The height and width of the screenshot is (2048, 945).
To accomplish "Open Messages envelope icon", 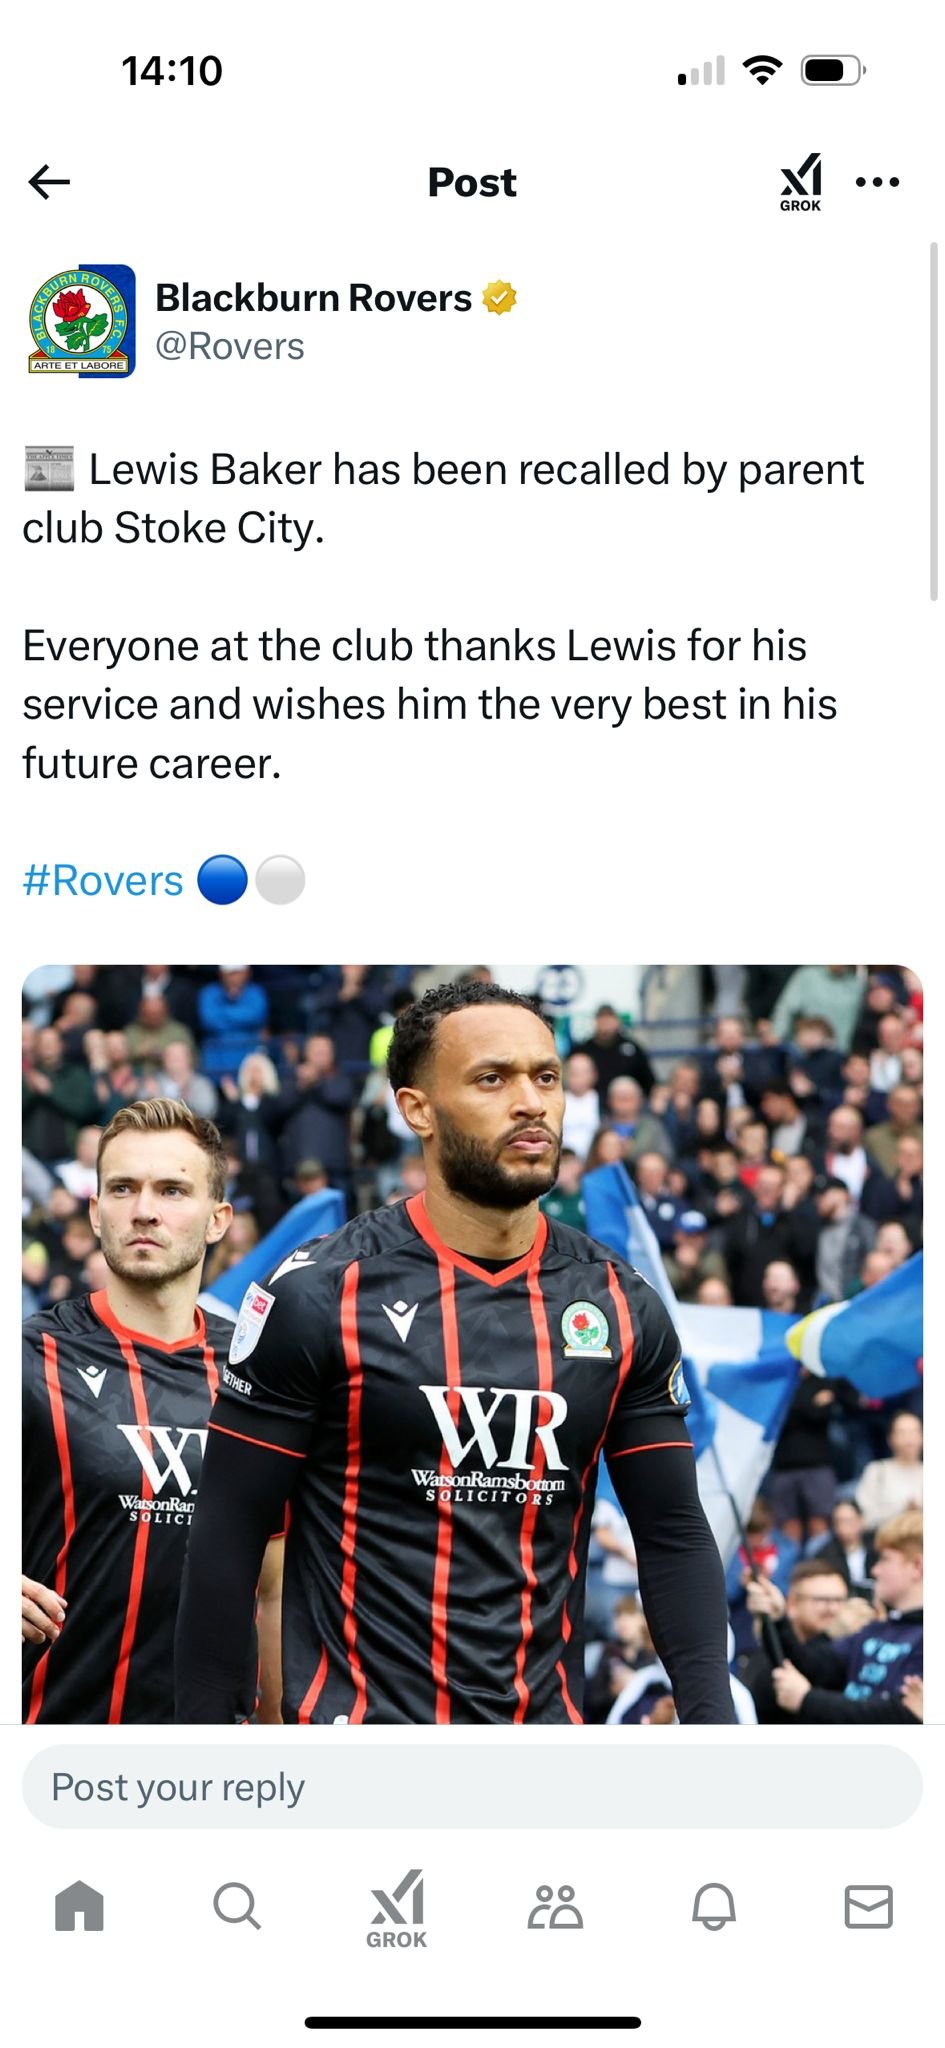I will click(869, 1906).
